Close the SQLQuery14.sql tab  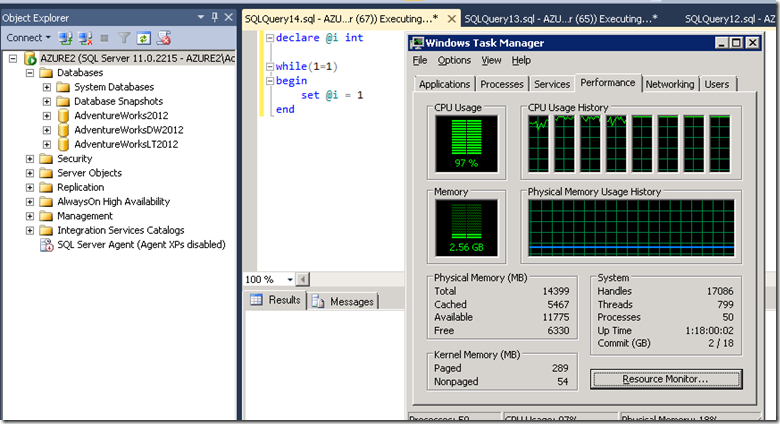pyautogui.click(x=452, y=19)
